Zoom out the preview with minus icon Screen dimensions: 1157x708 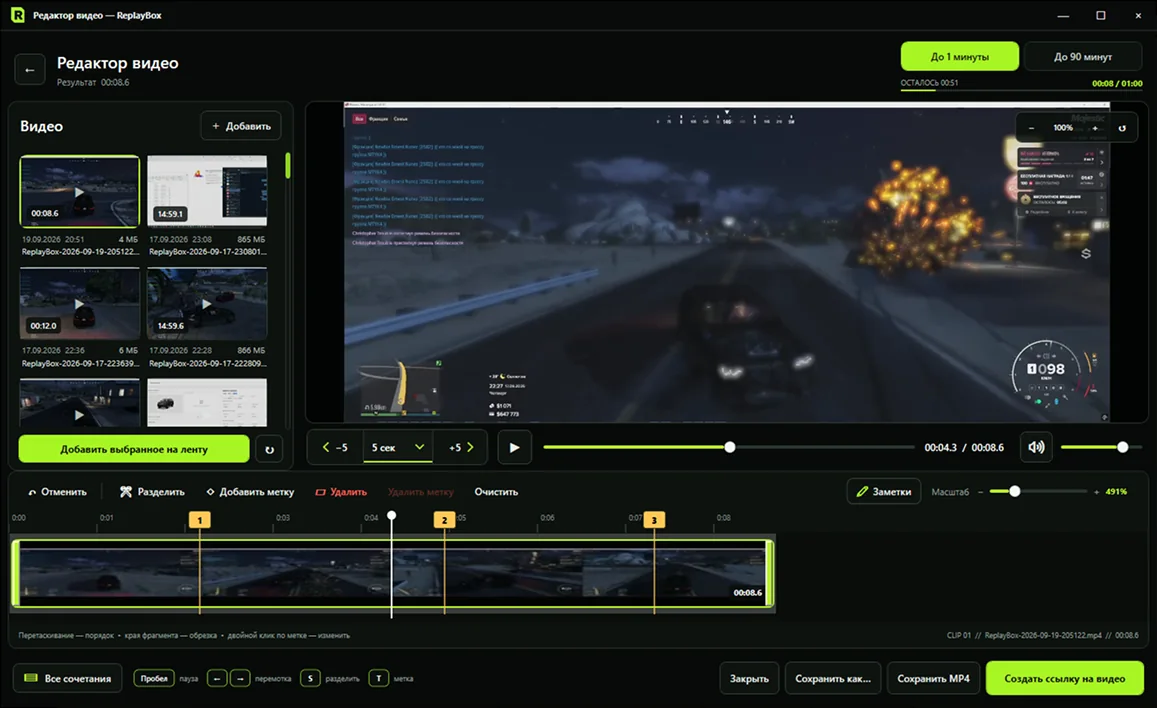click(1032, 128)
